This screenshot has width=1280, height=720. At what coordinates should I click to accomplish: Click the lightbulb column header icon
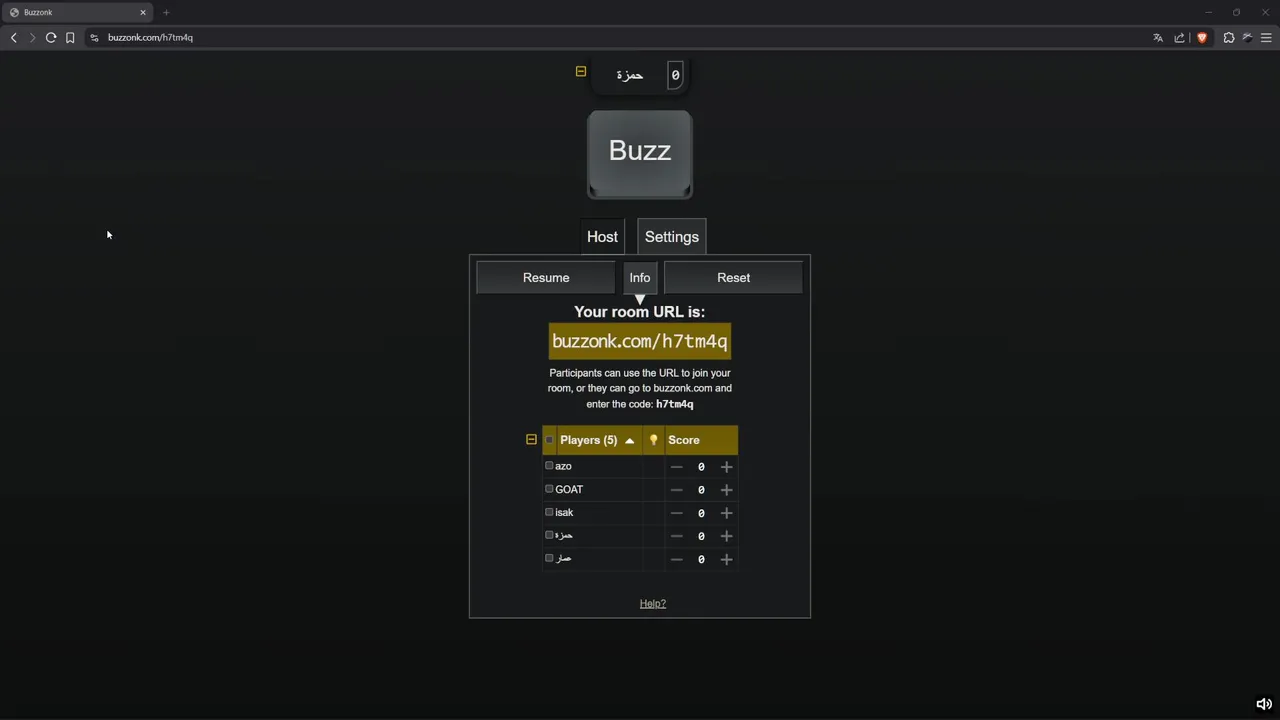coord(654,440)
